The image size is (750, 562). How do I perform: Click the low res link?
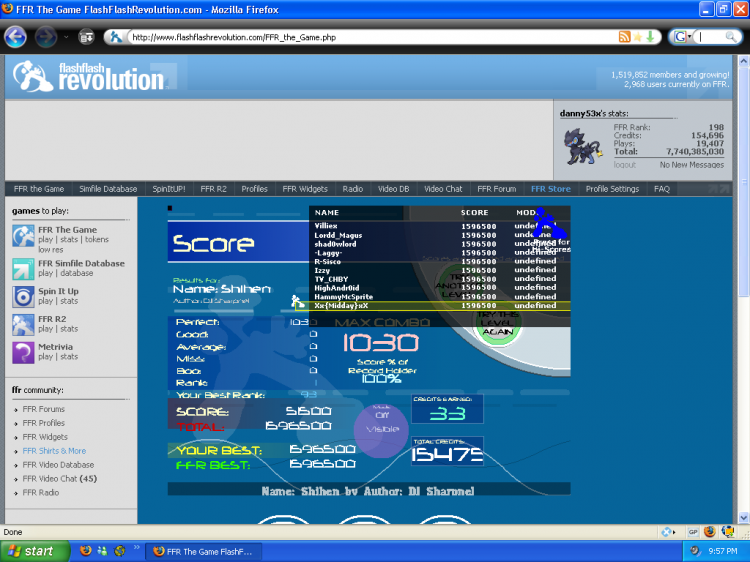[x=51, y=250]
